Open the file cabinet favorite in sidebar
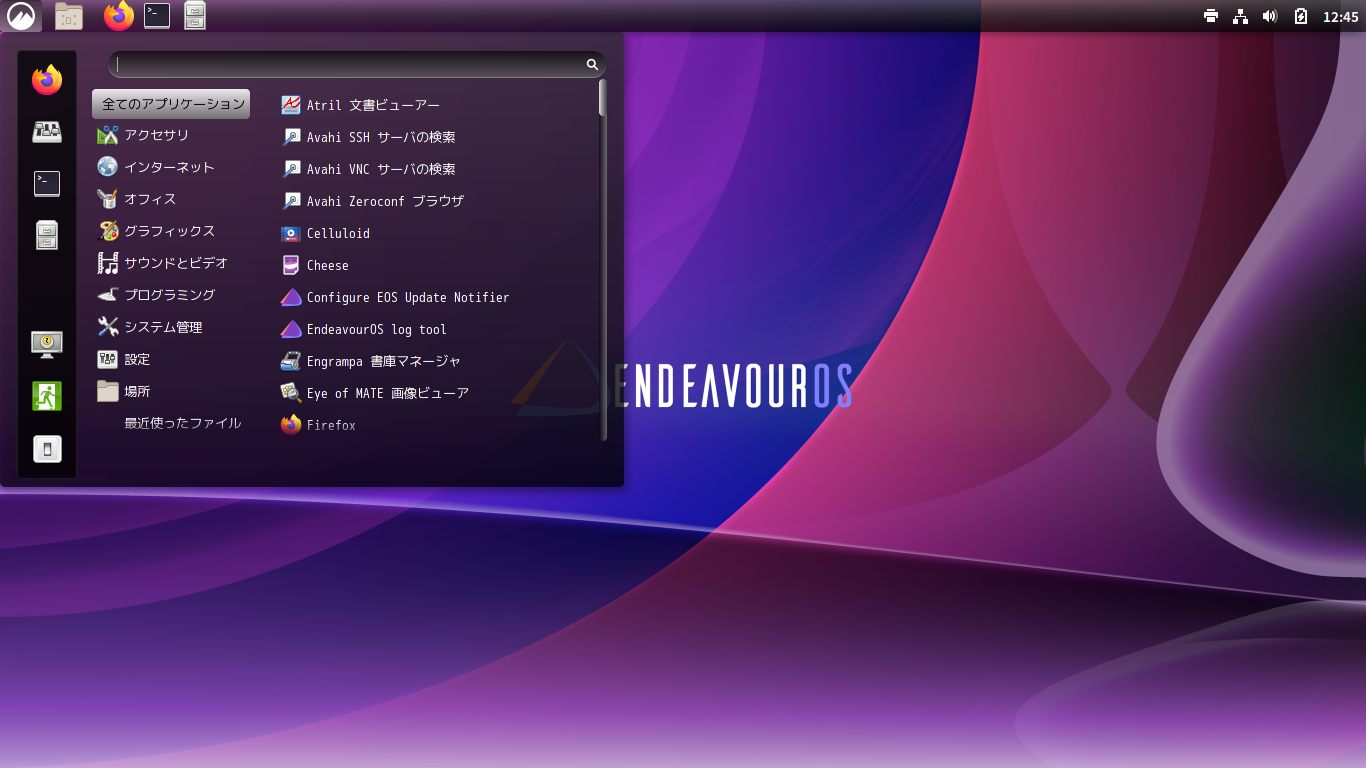Screen dimensions: 1366x768 pos(47,235)
